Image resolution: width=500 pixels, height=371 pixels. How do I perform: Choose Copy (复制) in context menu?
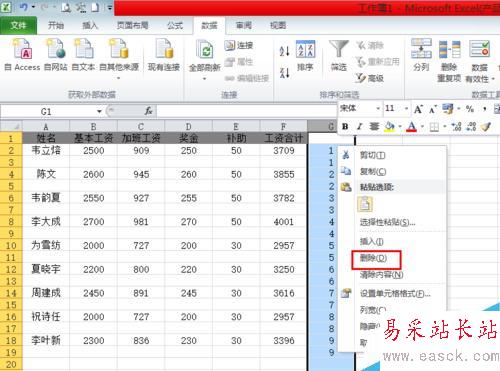coord(392,171)
